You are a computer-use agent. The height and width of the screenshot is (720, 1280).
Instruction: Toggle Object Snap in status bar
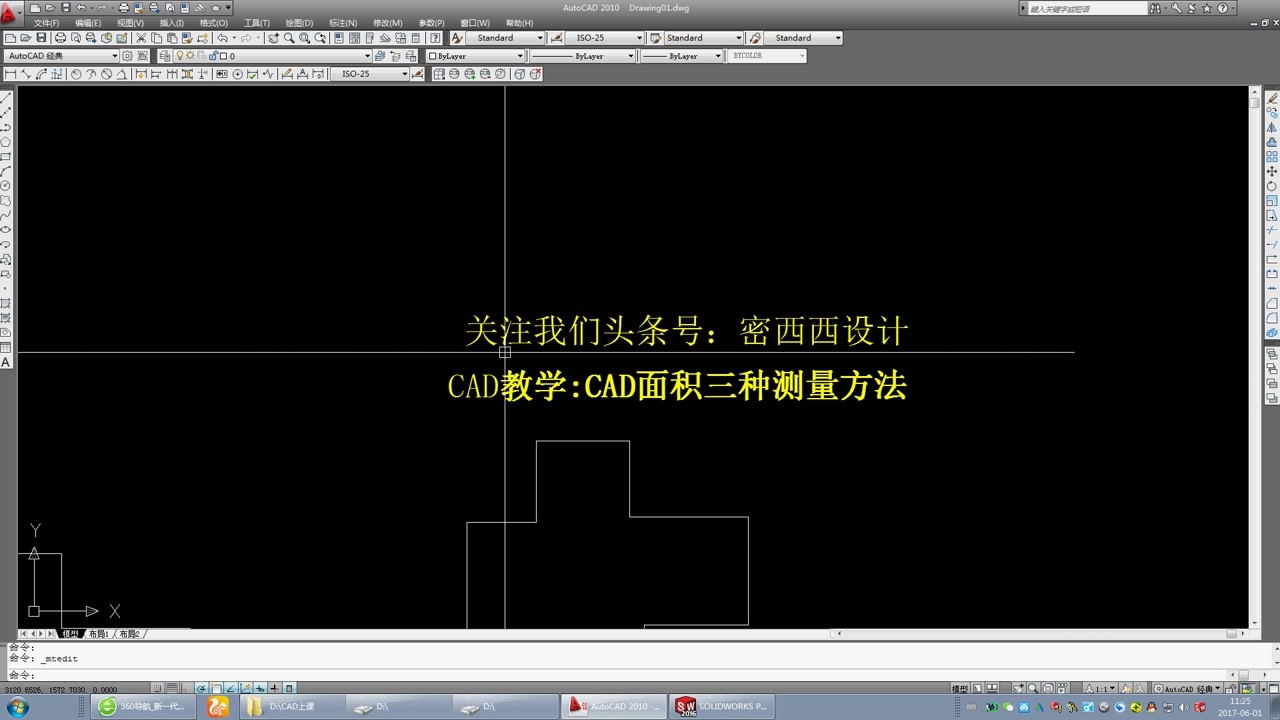216,688
